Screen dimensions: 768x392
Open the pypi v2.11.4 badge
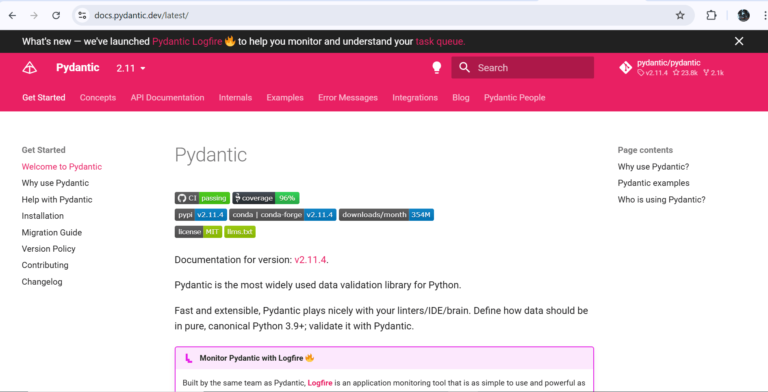201,215
